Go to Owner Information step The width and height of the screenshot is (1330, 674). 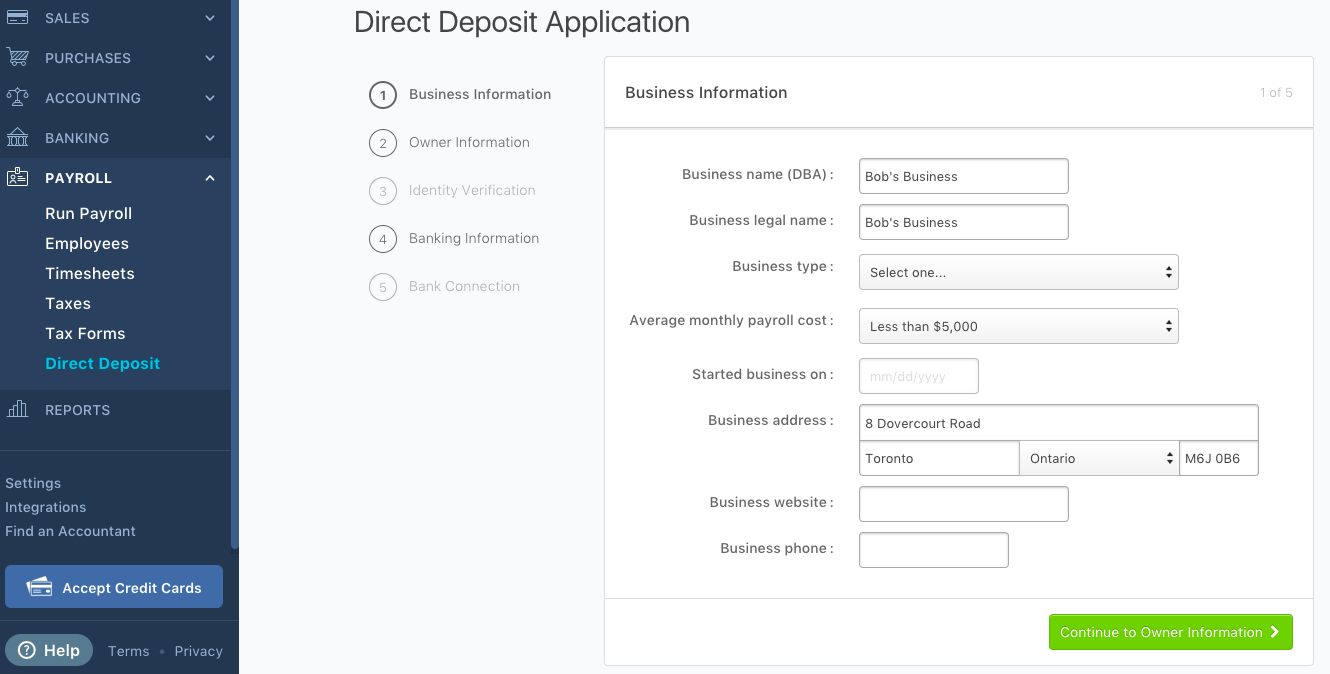(x=469, y=142)
